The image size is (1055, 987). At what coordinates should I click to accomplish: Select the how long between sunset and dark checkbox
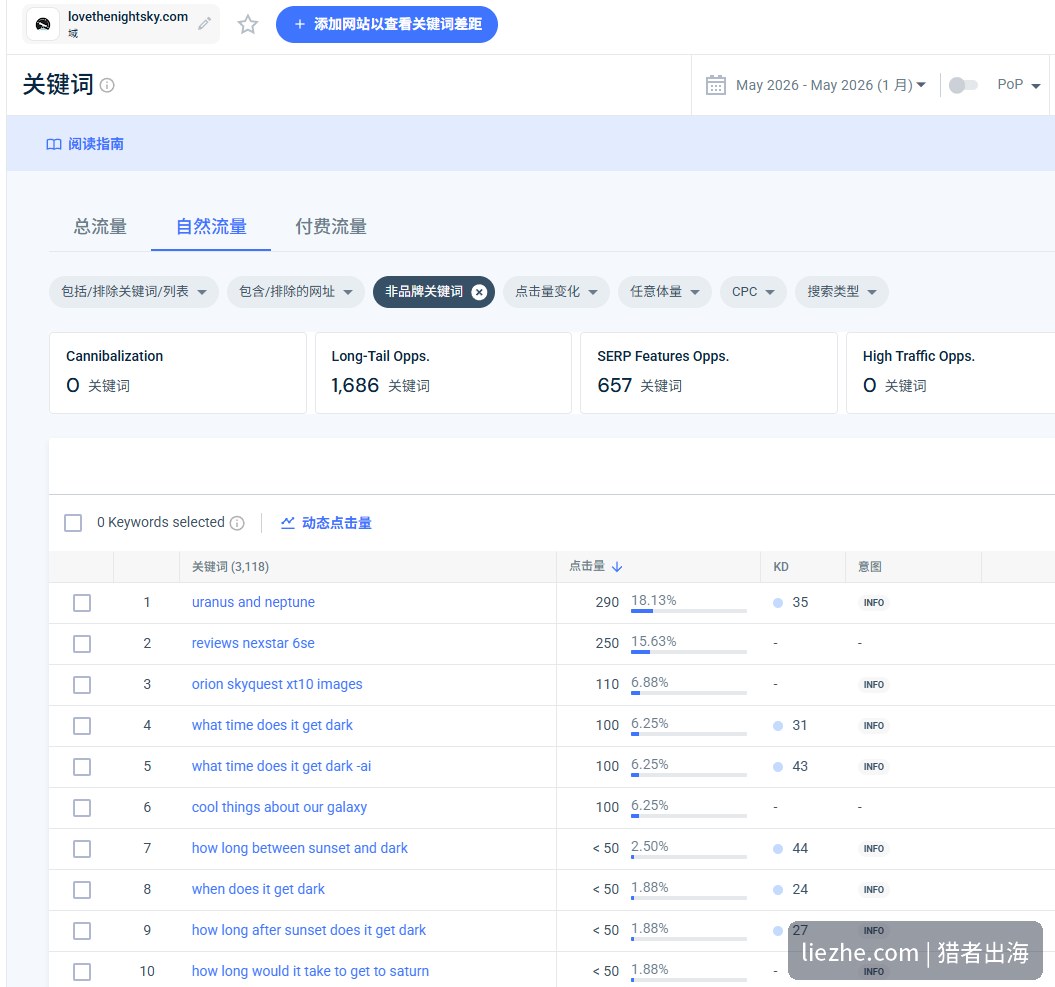pos(82,849)
